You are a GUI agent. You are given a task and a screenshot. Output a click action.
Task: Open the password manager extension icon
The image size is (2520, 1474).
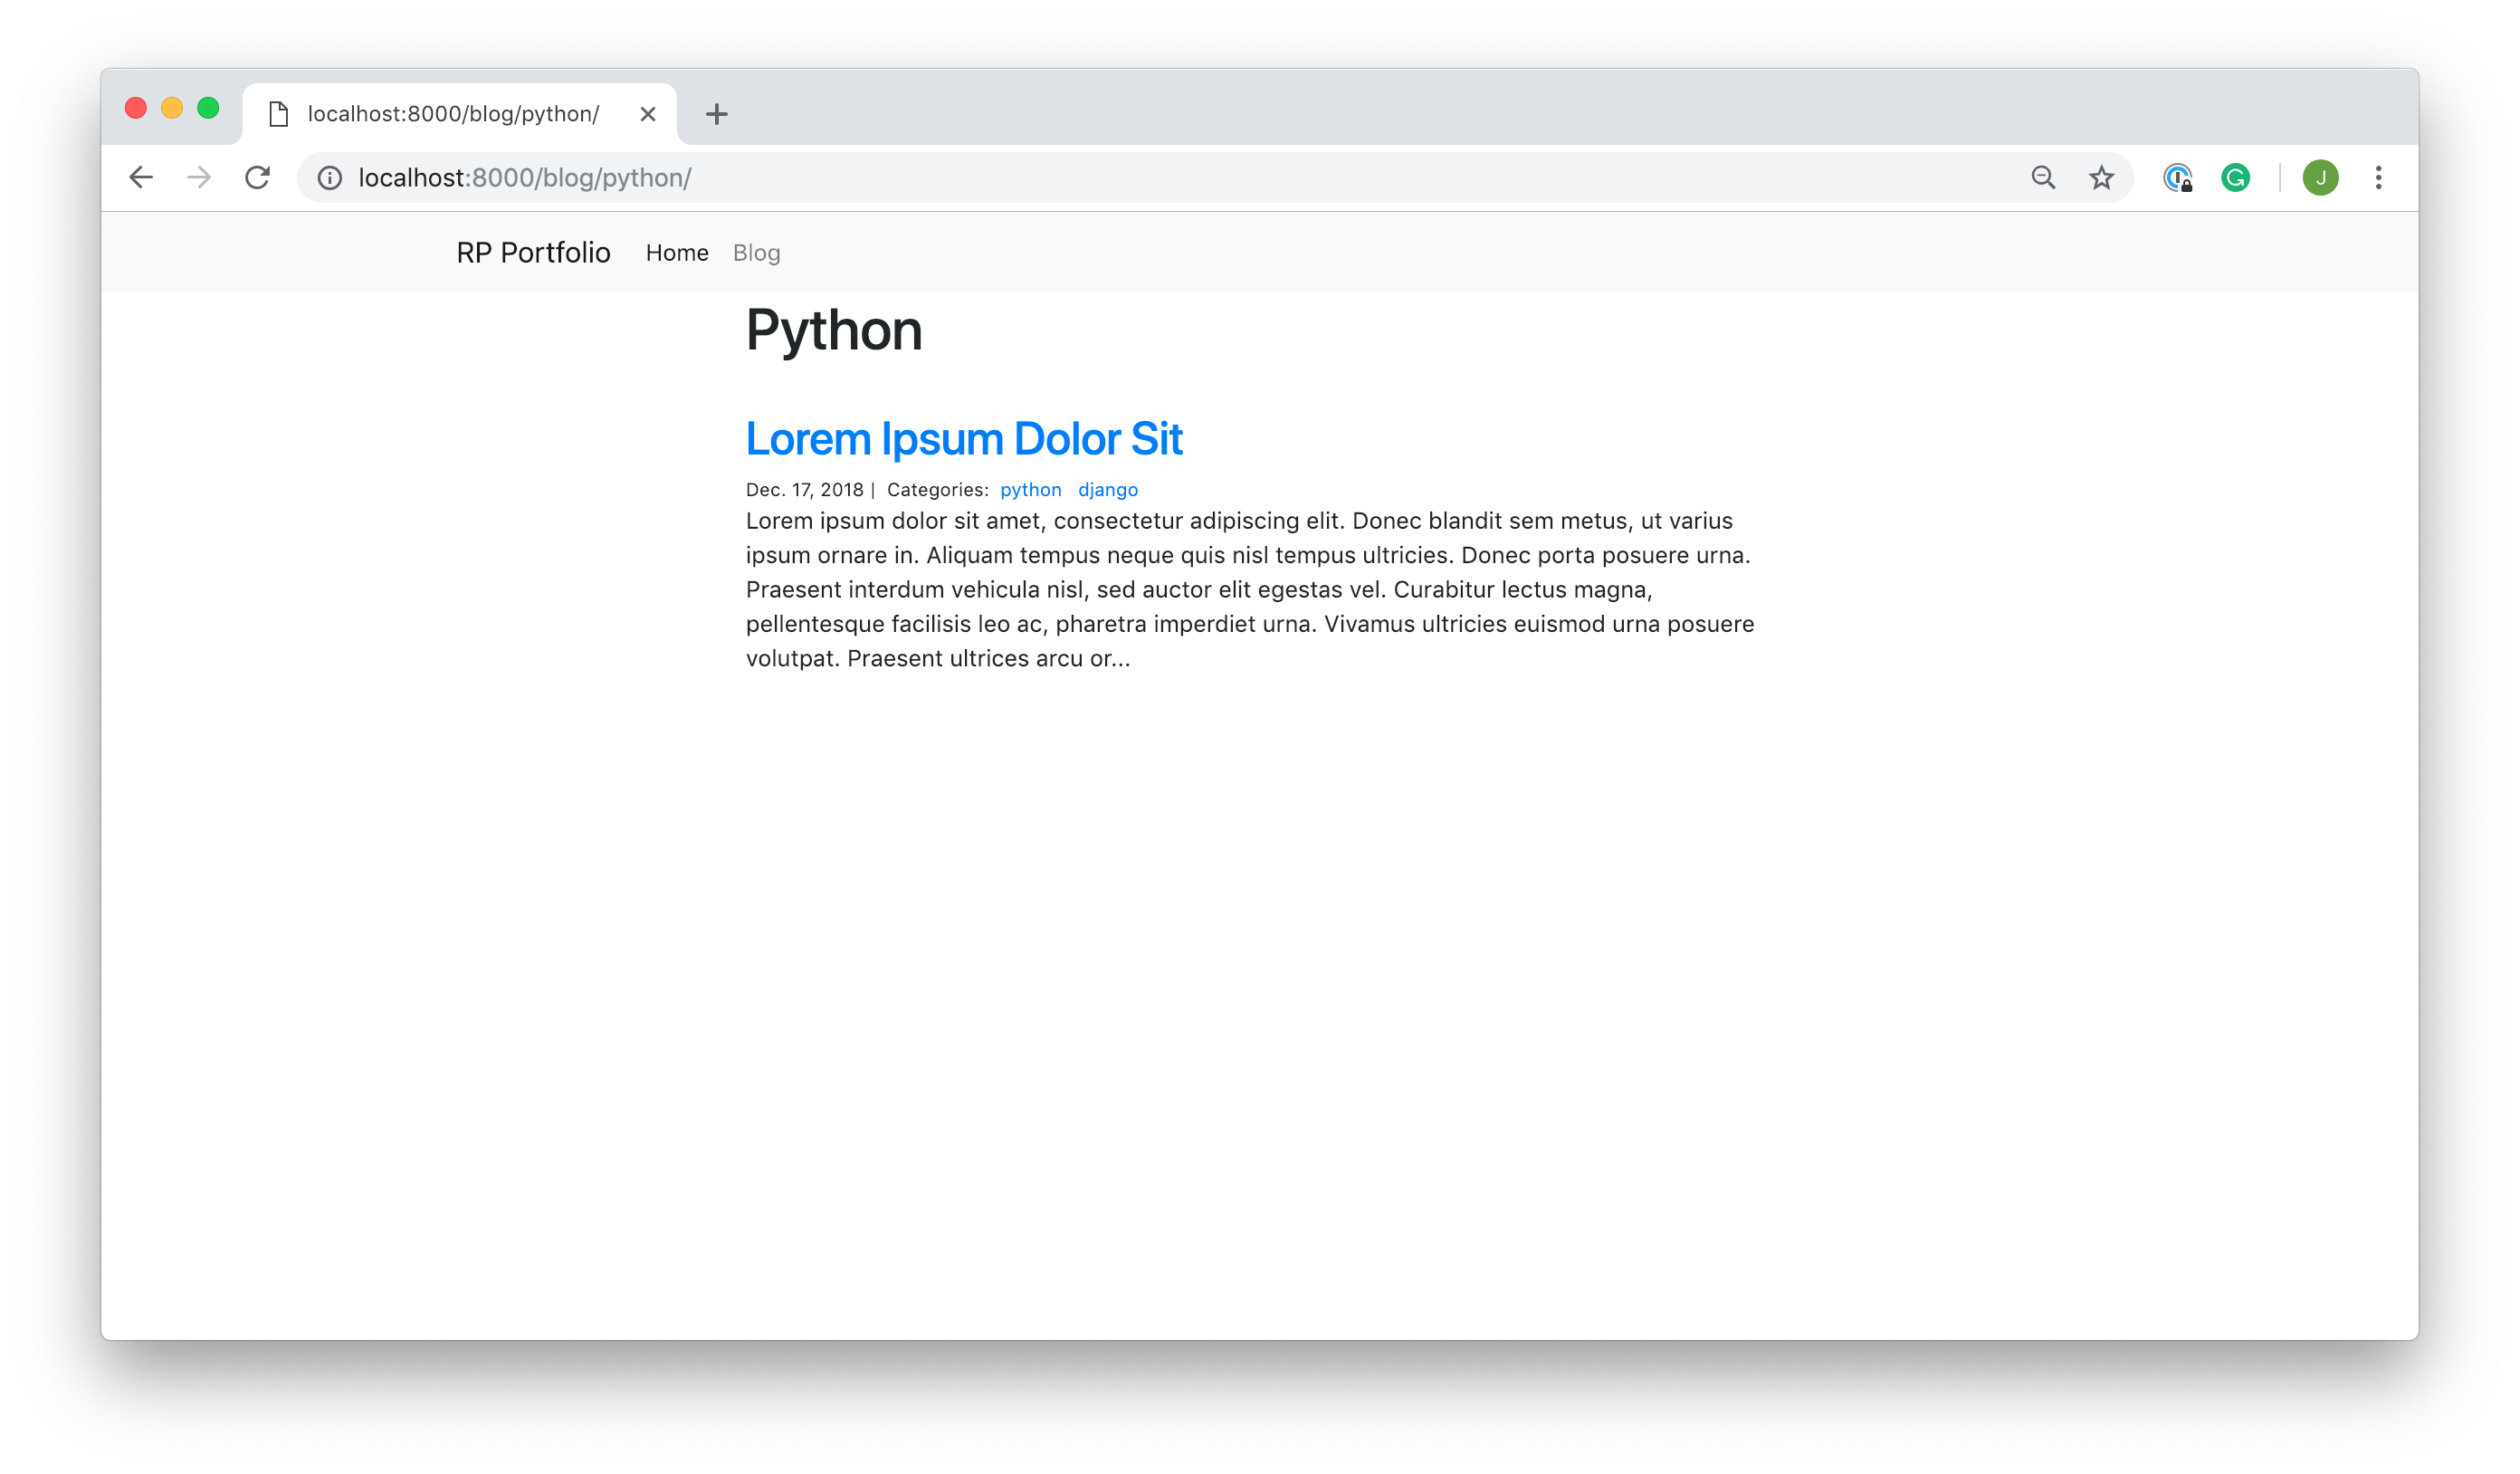[2178, 178]
